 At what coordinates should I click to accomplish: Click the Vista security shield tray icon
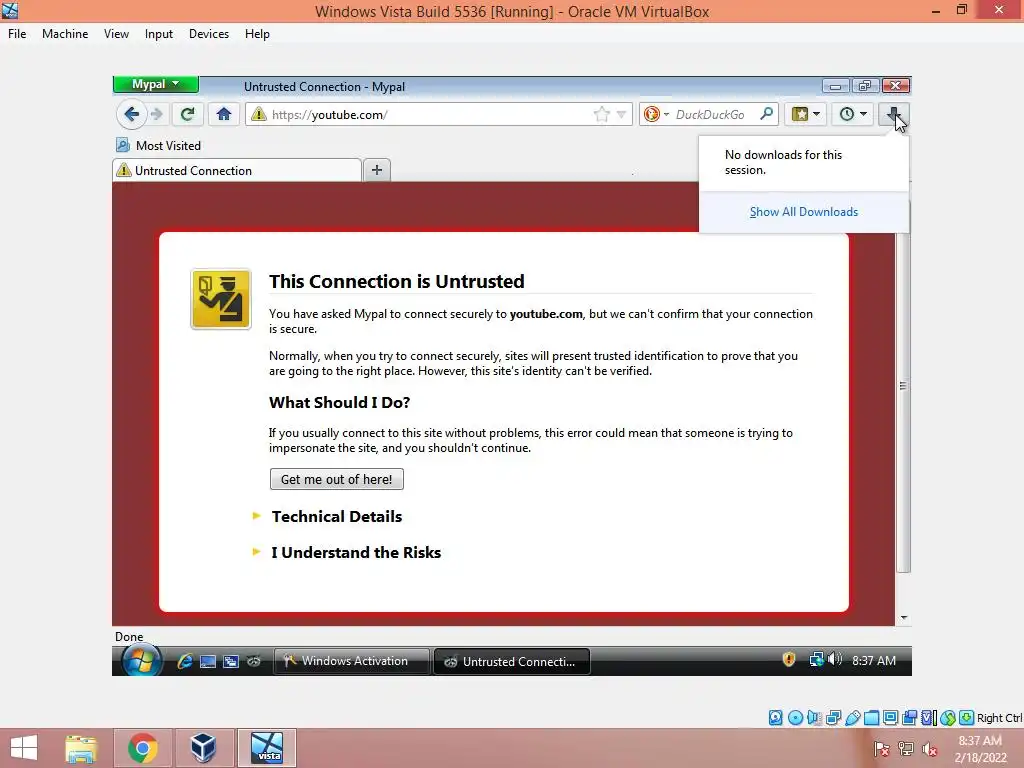click(x=789, y=660)
